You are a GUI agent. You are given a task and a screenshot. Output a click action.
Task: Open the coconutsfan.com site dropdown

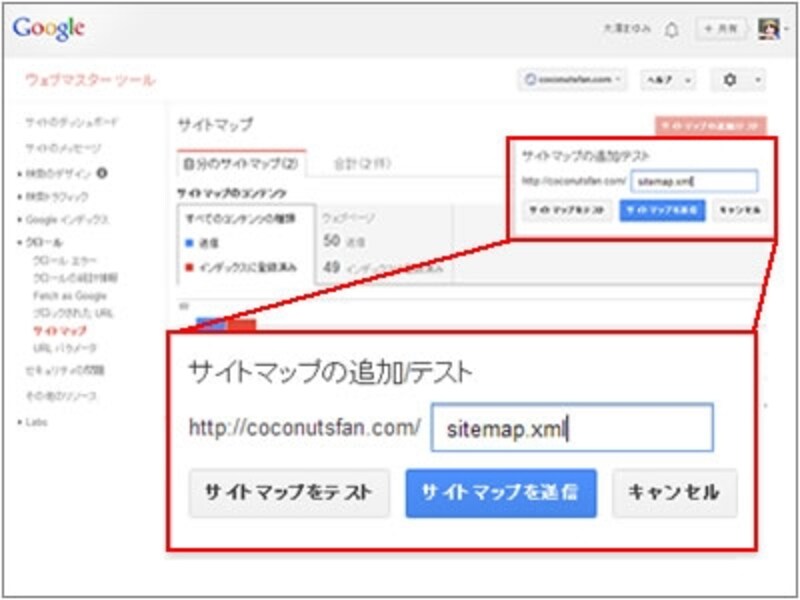(572, 80)
